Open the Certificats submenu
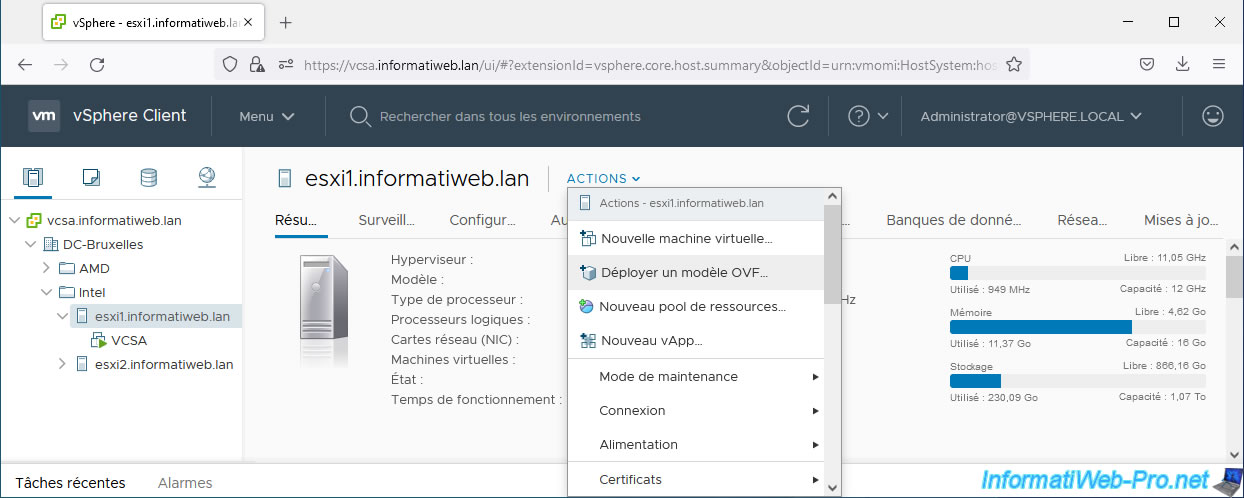Viewport: 1244px width, 498px height. click(x=695, y=479)
